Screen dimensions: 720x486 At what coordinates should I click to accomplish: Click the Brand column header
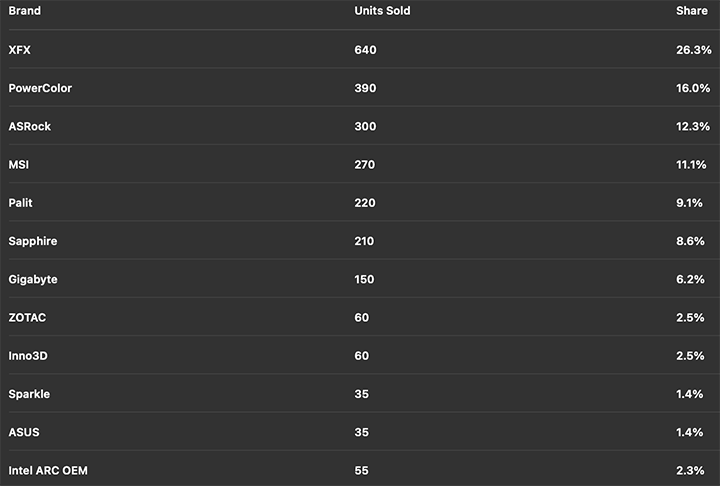[x=24, y=11]
